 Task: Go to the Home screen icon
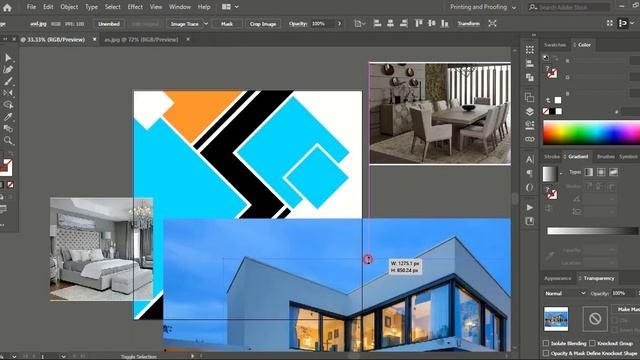coord(7,7)
